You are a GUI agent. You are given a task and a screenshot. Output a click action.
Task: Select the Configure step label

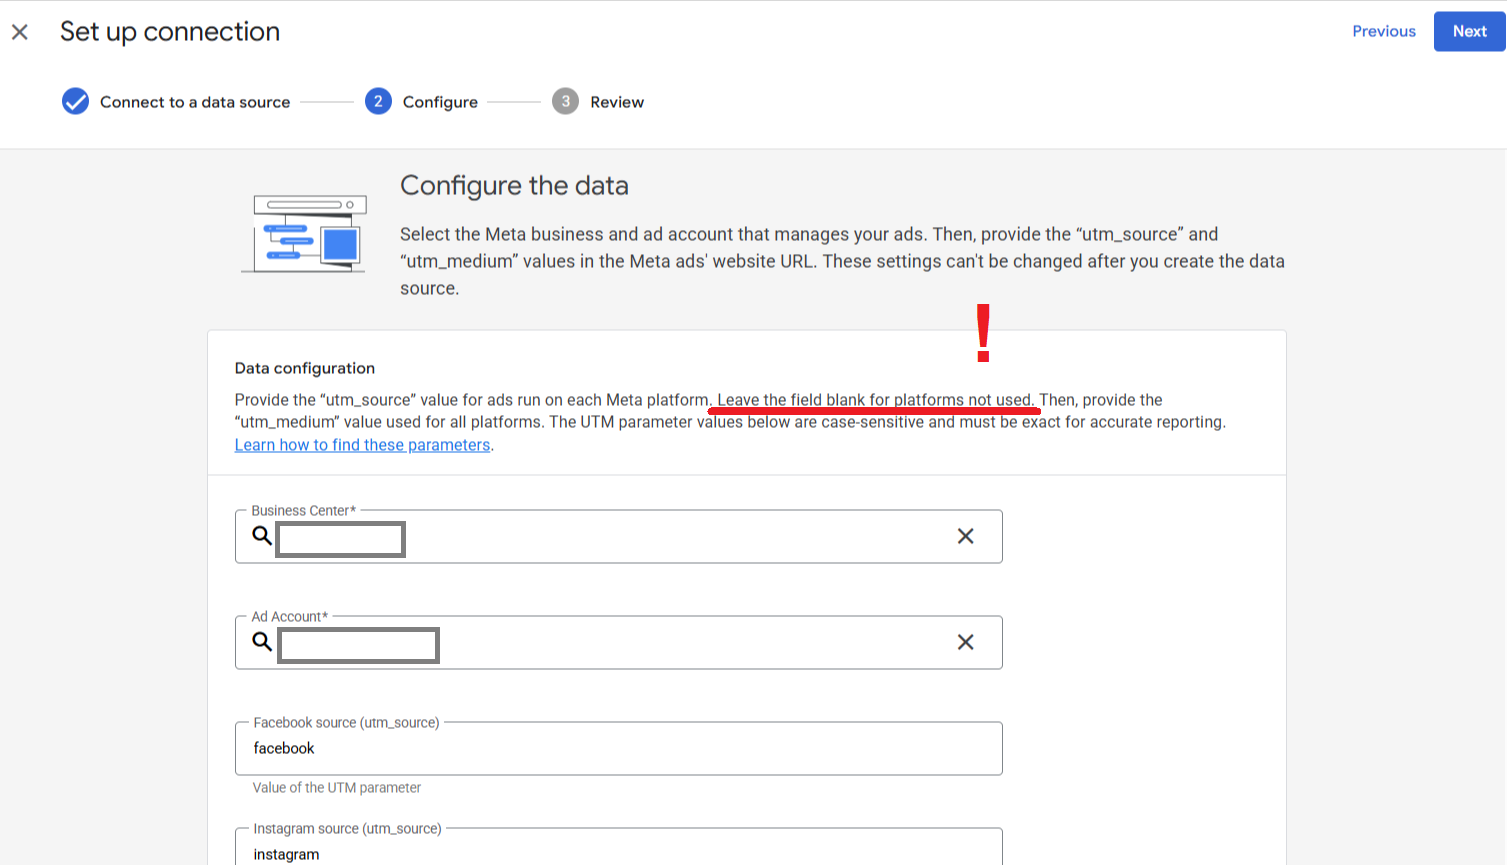point(440,102)
